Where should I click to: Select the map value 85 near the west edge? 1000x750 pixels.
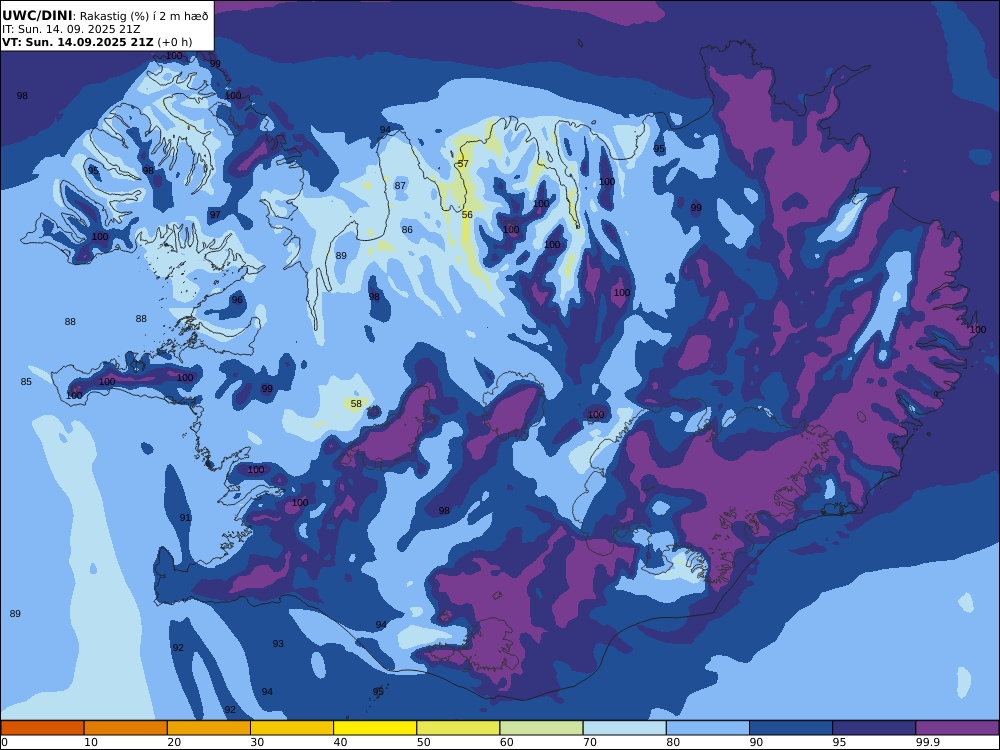coord(26,382)
